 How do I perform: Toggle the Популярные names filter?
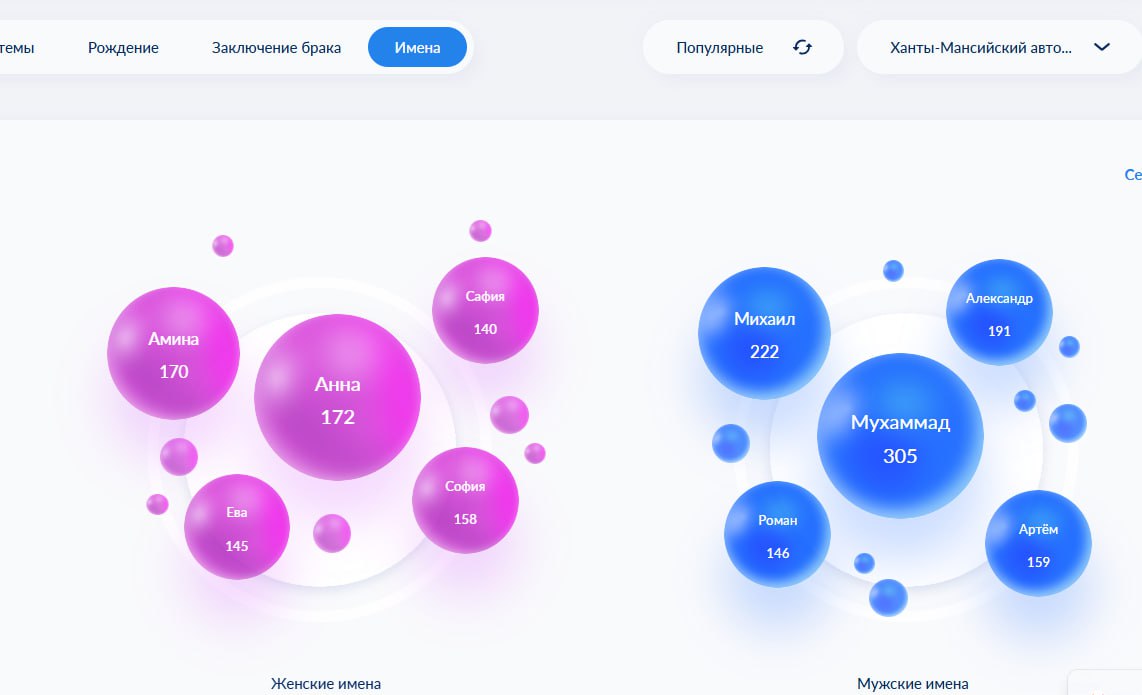[x=720, y=47]
